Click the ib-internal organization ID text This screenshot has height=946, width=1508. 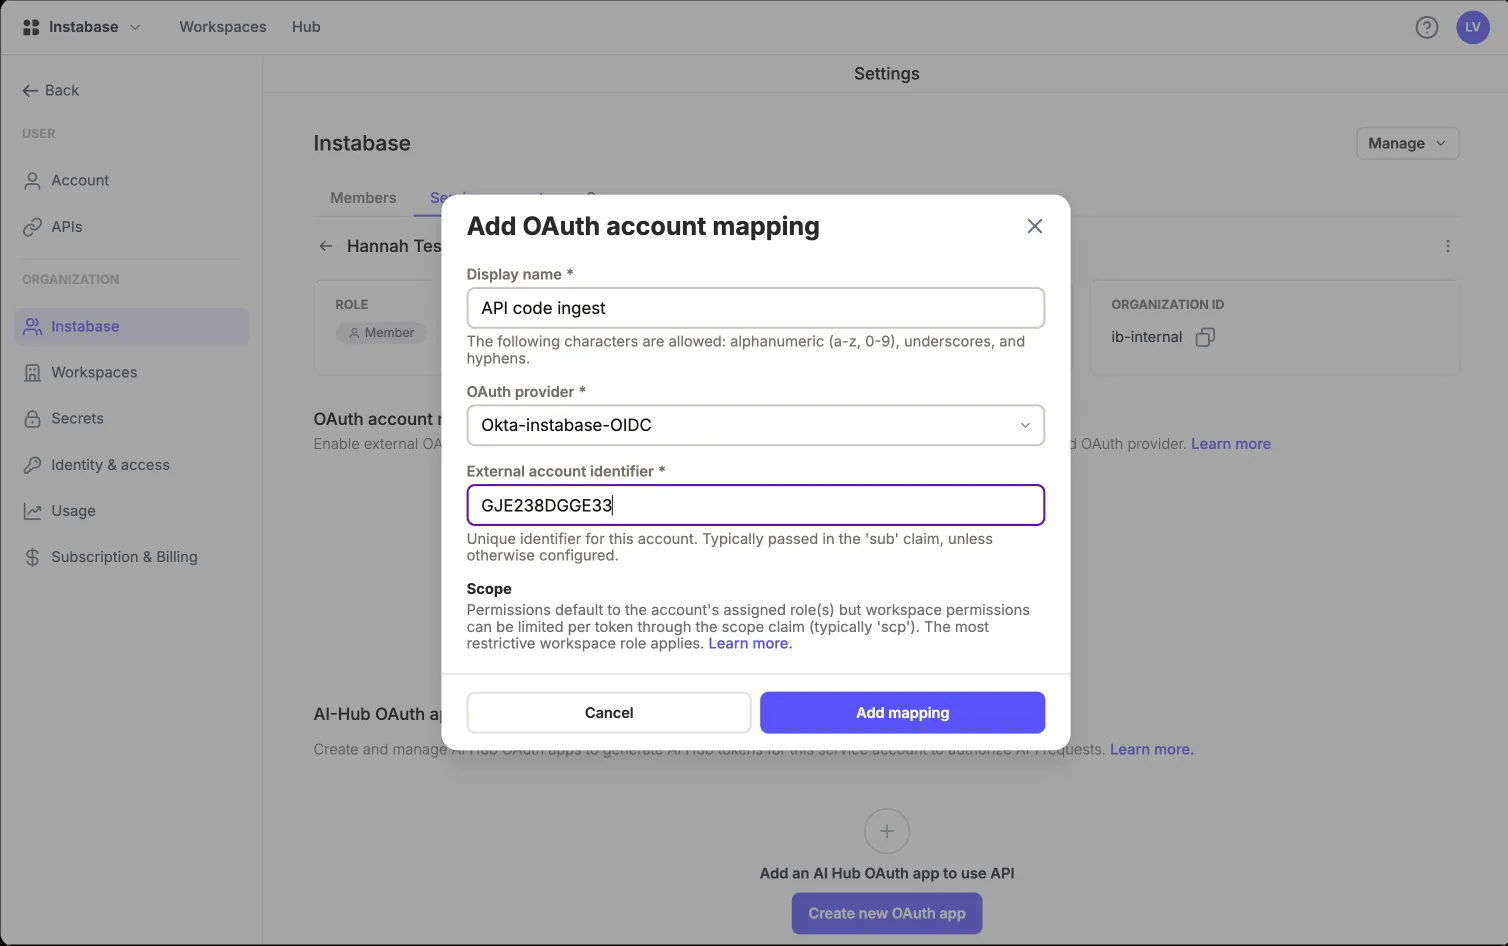point(1147,337)
